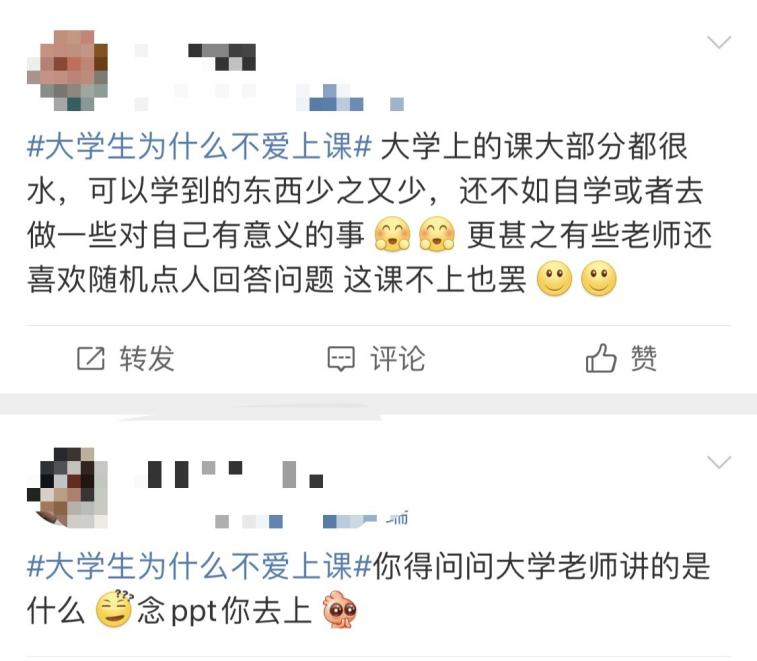Open first post's #大学生为什么不爱上课# hashtag
Image resolution: width=757 pixels, height=661 pixels.
tap(199, 146)
